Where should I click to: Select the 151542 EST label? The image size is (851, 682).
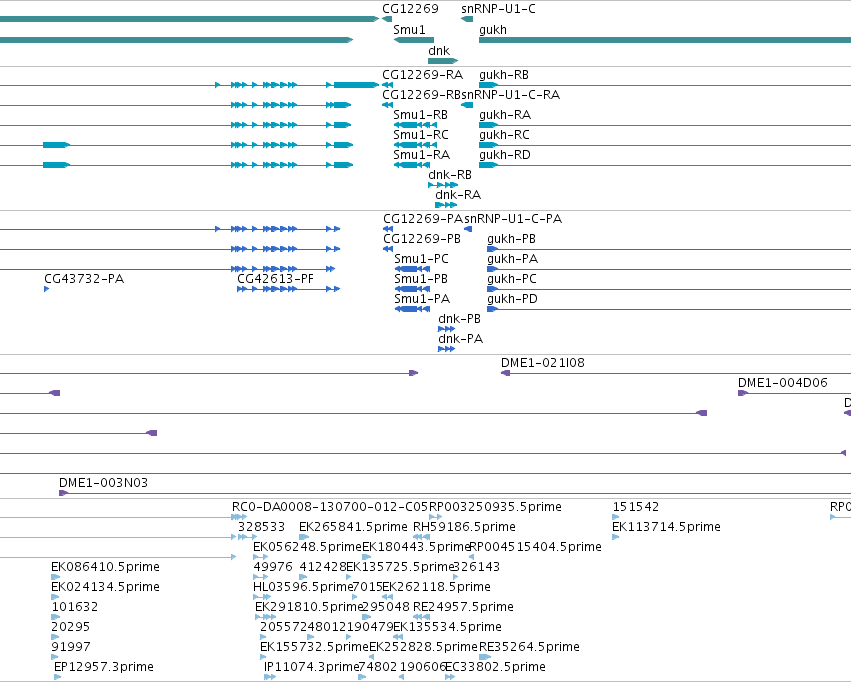(636, 507)
